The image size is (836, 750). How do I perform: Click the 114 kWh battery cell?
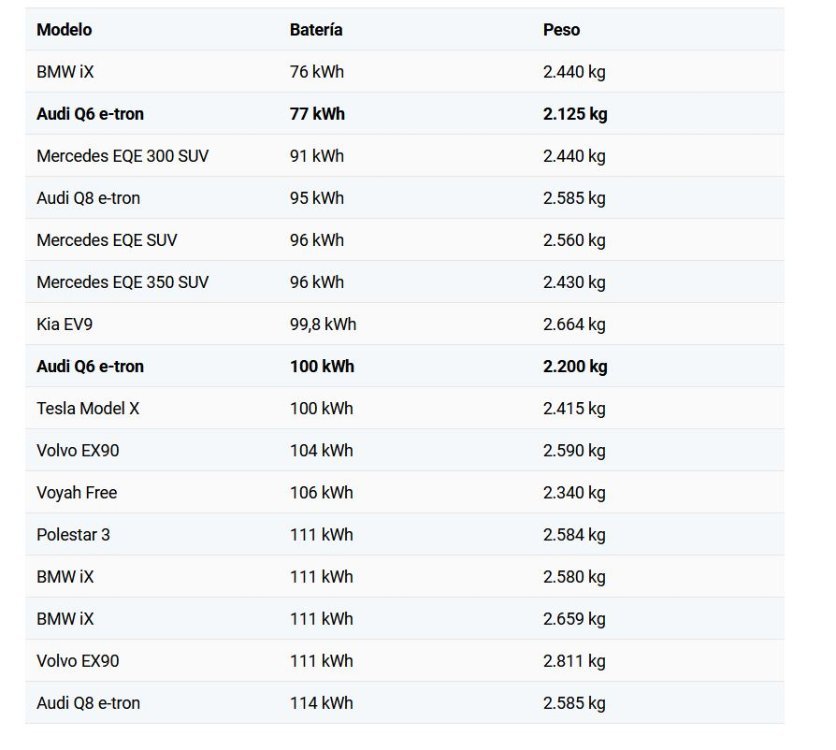pos(321,703)
